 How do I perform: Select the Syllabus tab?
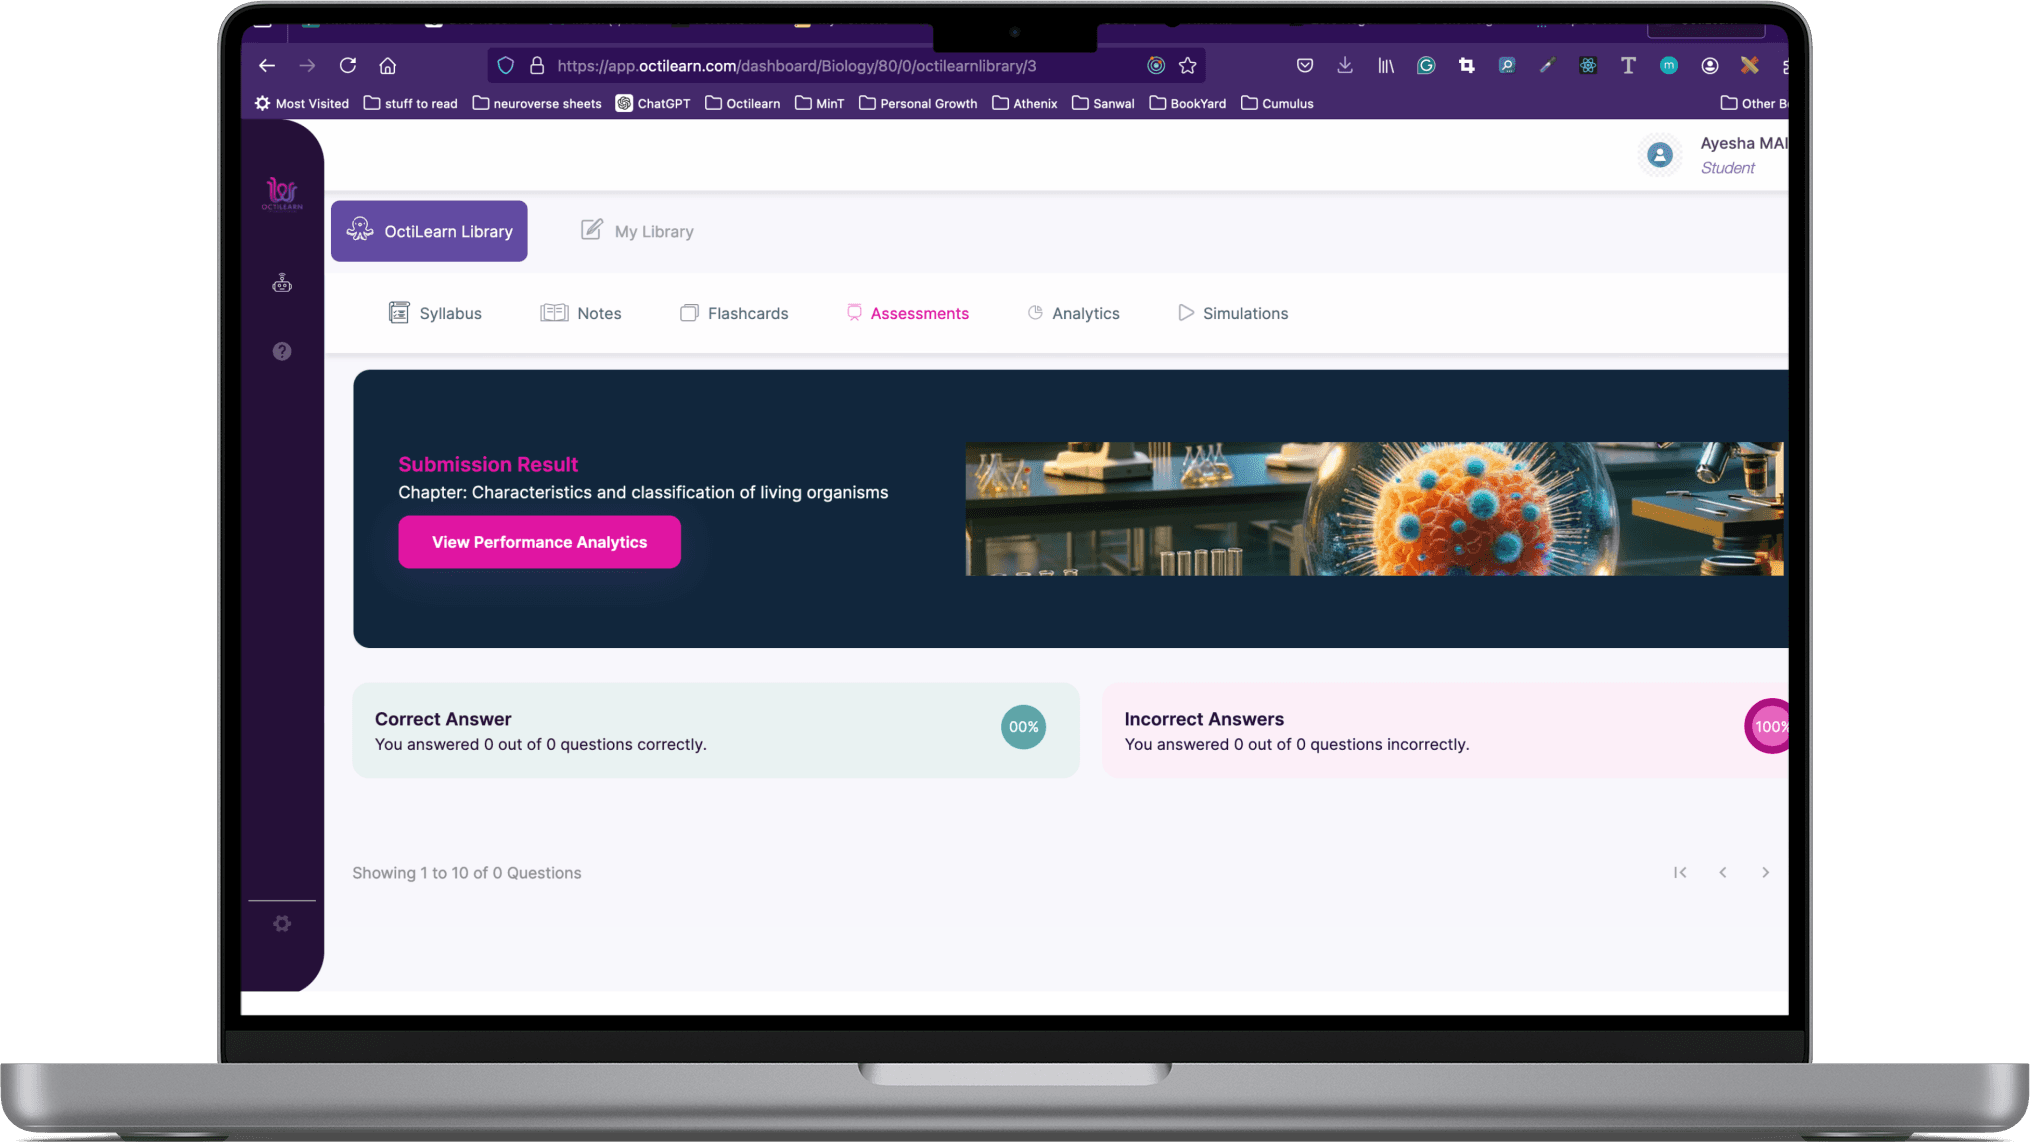point(435,312)
